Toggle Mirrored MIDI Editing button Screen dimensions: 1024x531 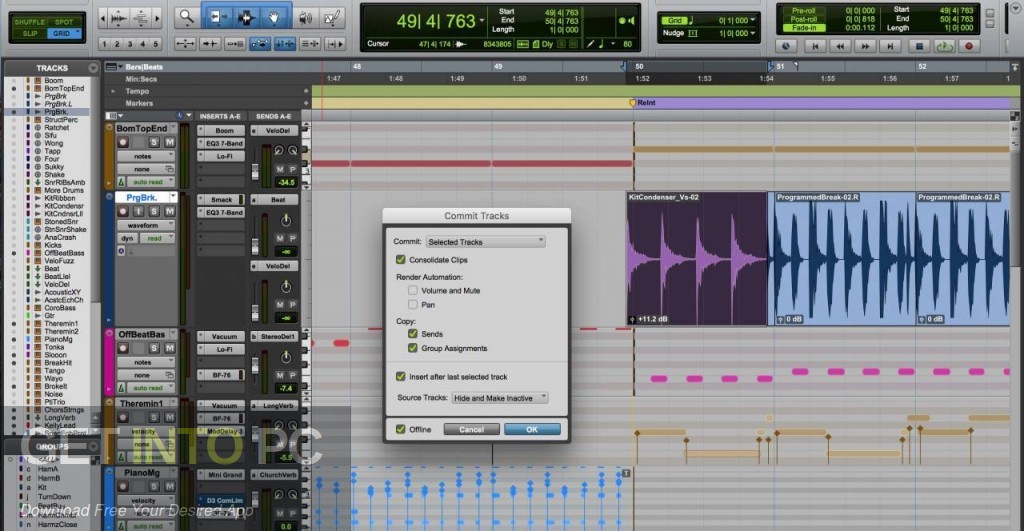pyautogui.click(x=235, y=44)
